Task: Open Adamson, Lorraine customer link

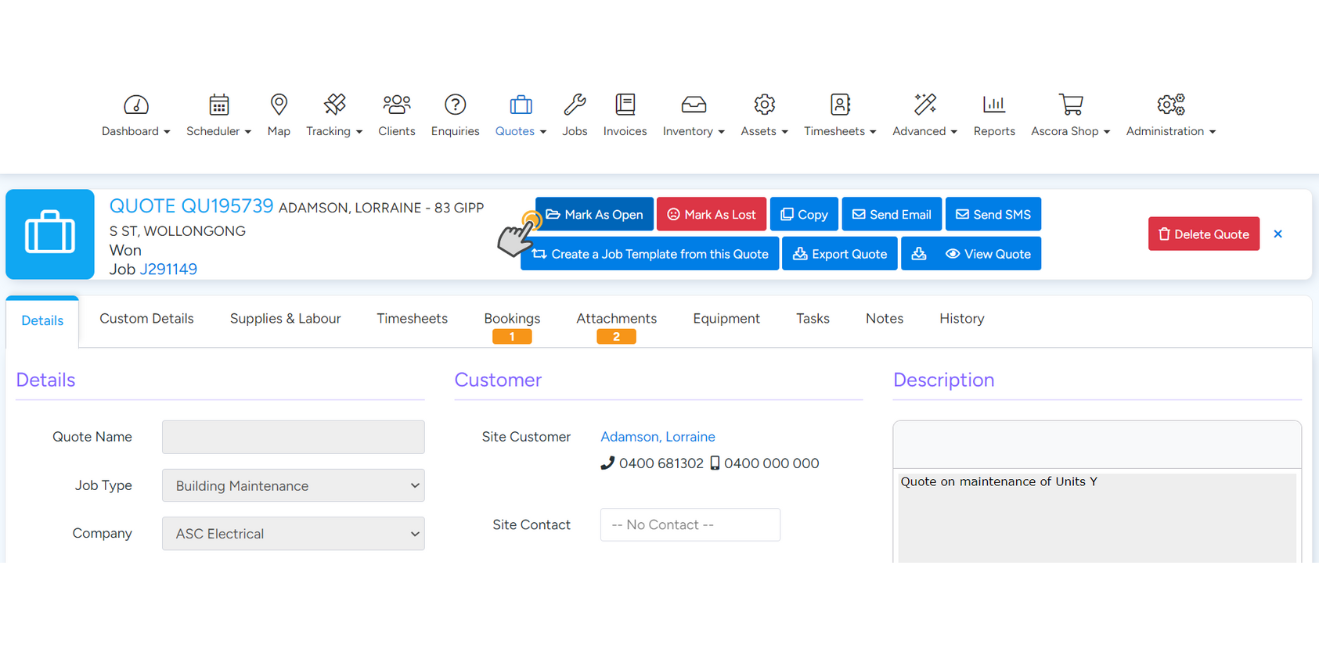Action: pos(657,437)
